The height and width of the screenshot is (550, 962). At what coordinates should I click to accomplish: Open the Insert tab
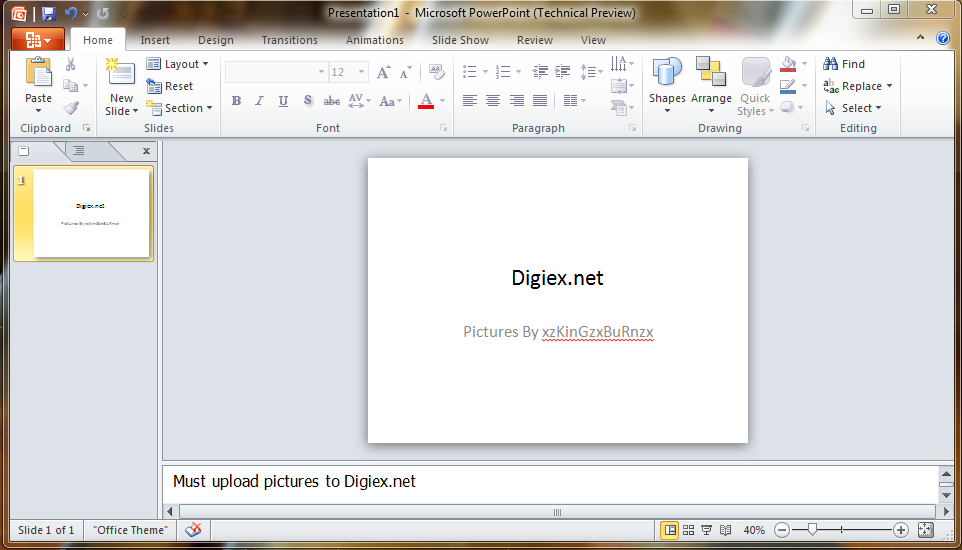point(155,40)
